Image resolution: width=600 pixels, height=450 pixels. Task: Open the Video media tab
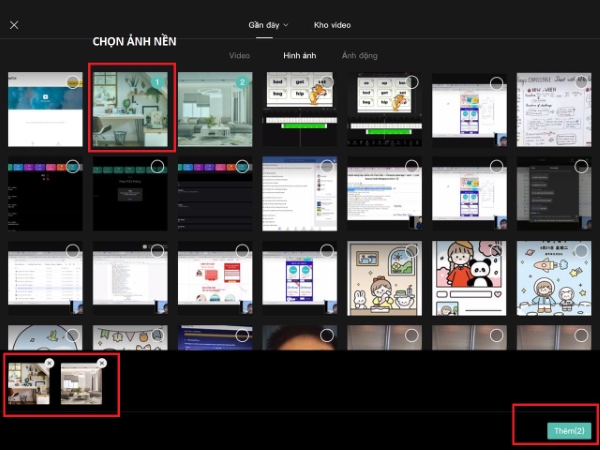[239, 56]
